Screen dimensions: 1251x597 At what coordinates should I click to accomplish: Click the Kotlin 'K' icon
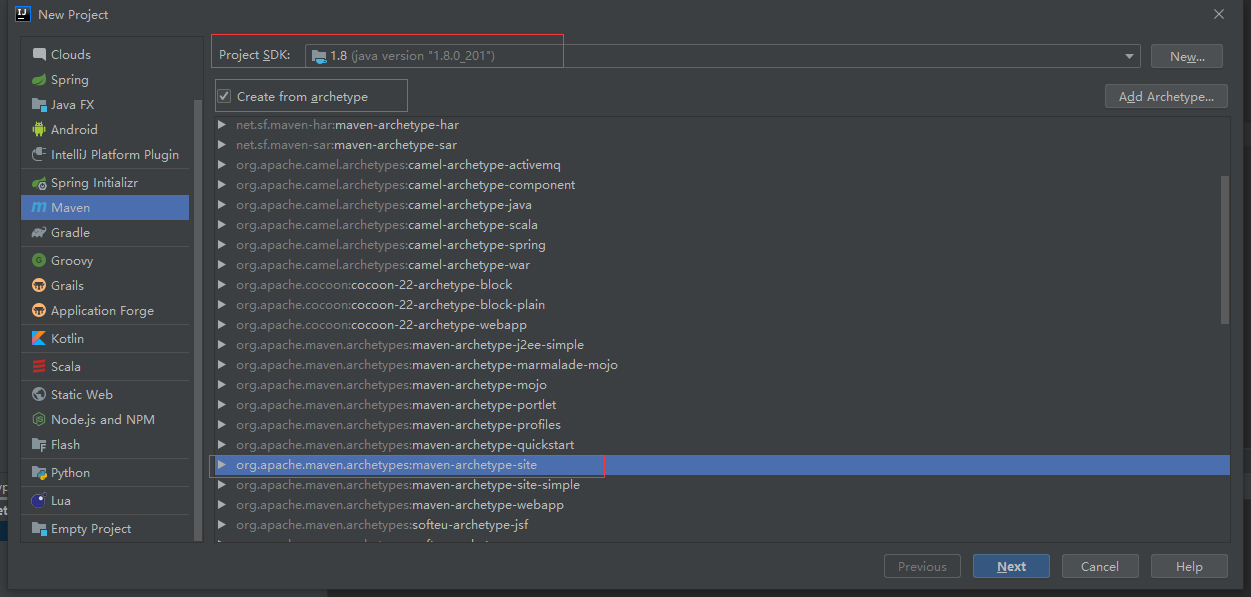(x=39, y=339)
